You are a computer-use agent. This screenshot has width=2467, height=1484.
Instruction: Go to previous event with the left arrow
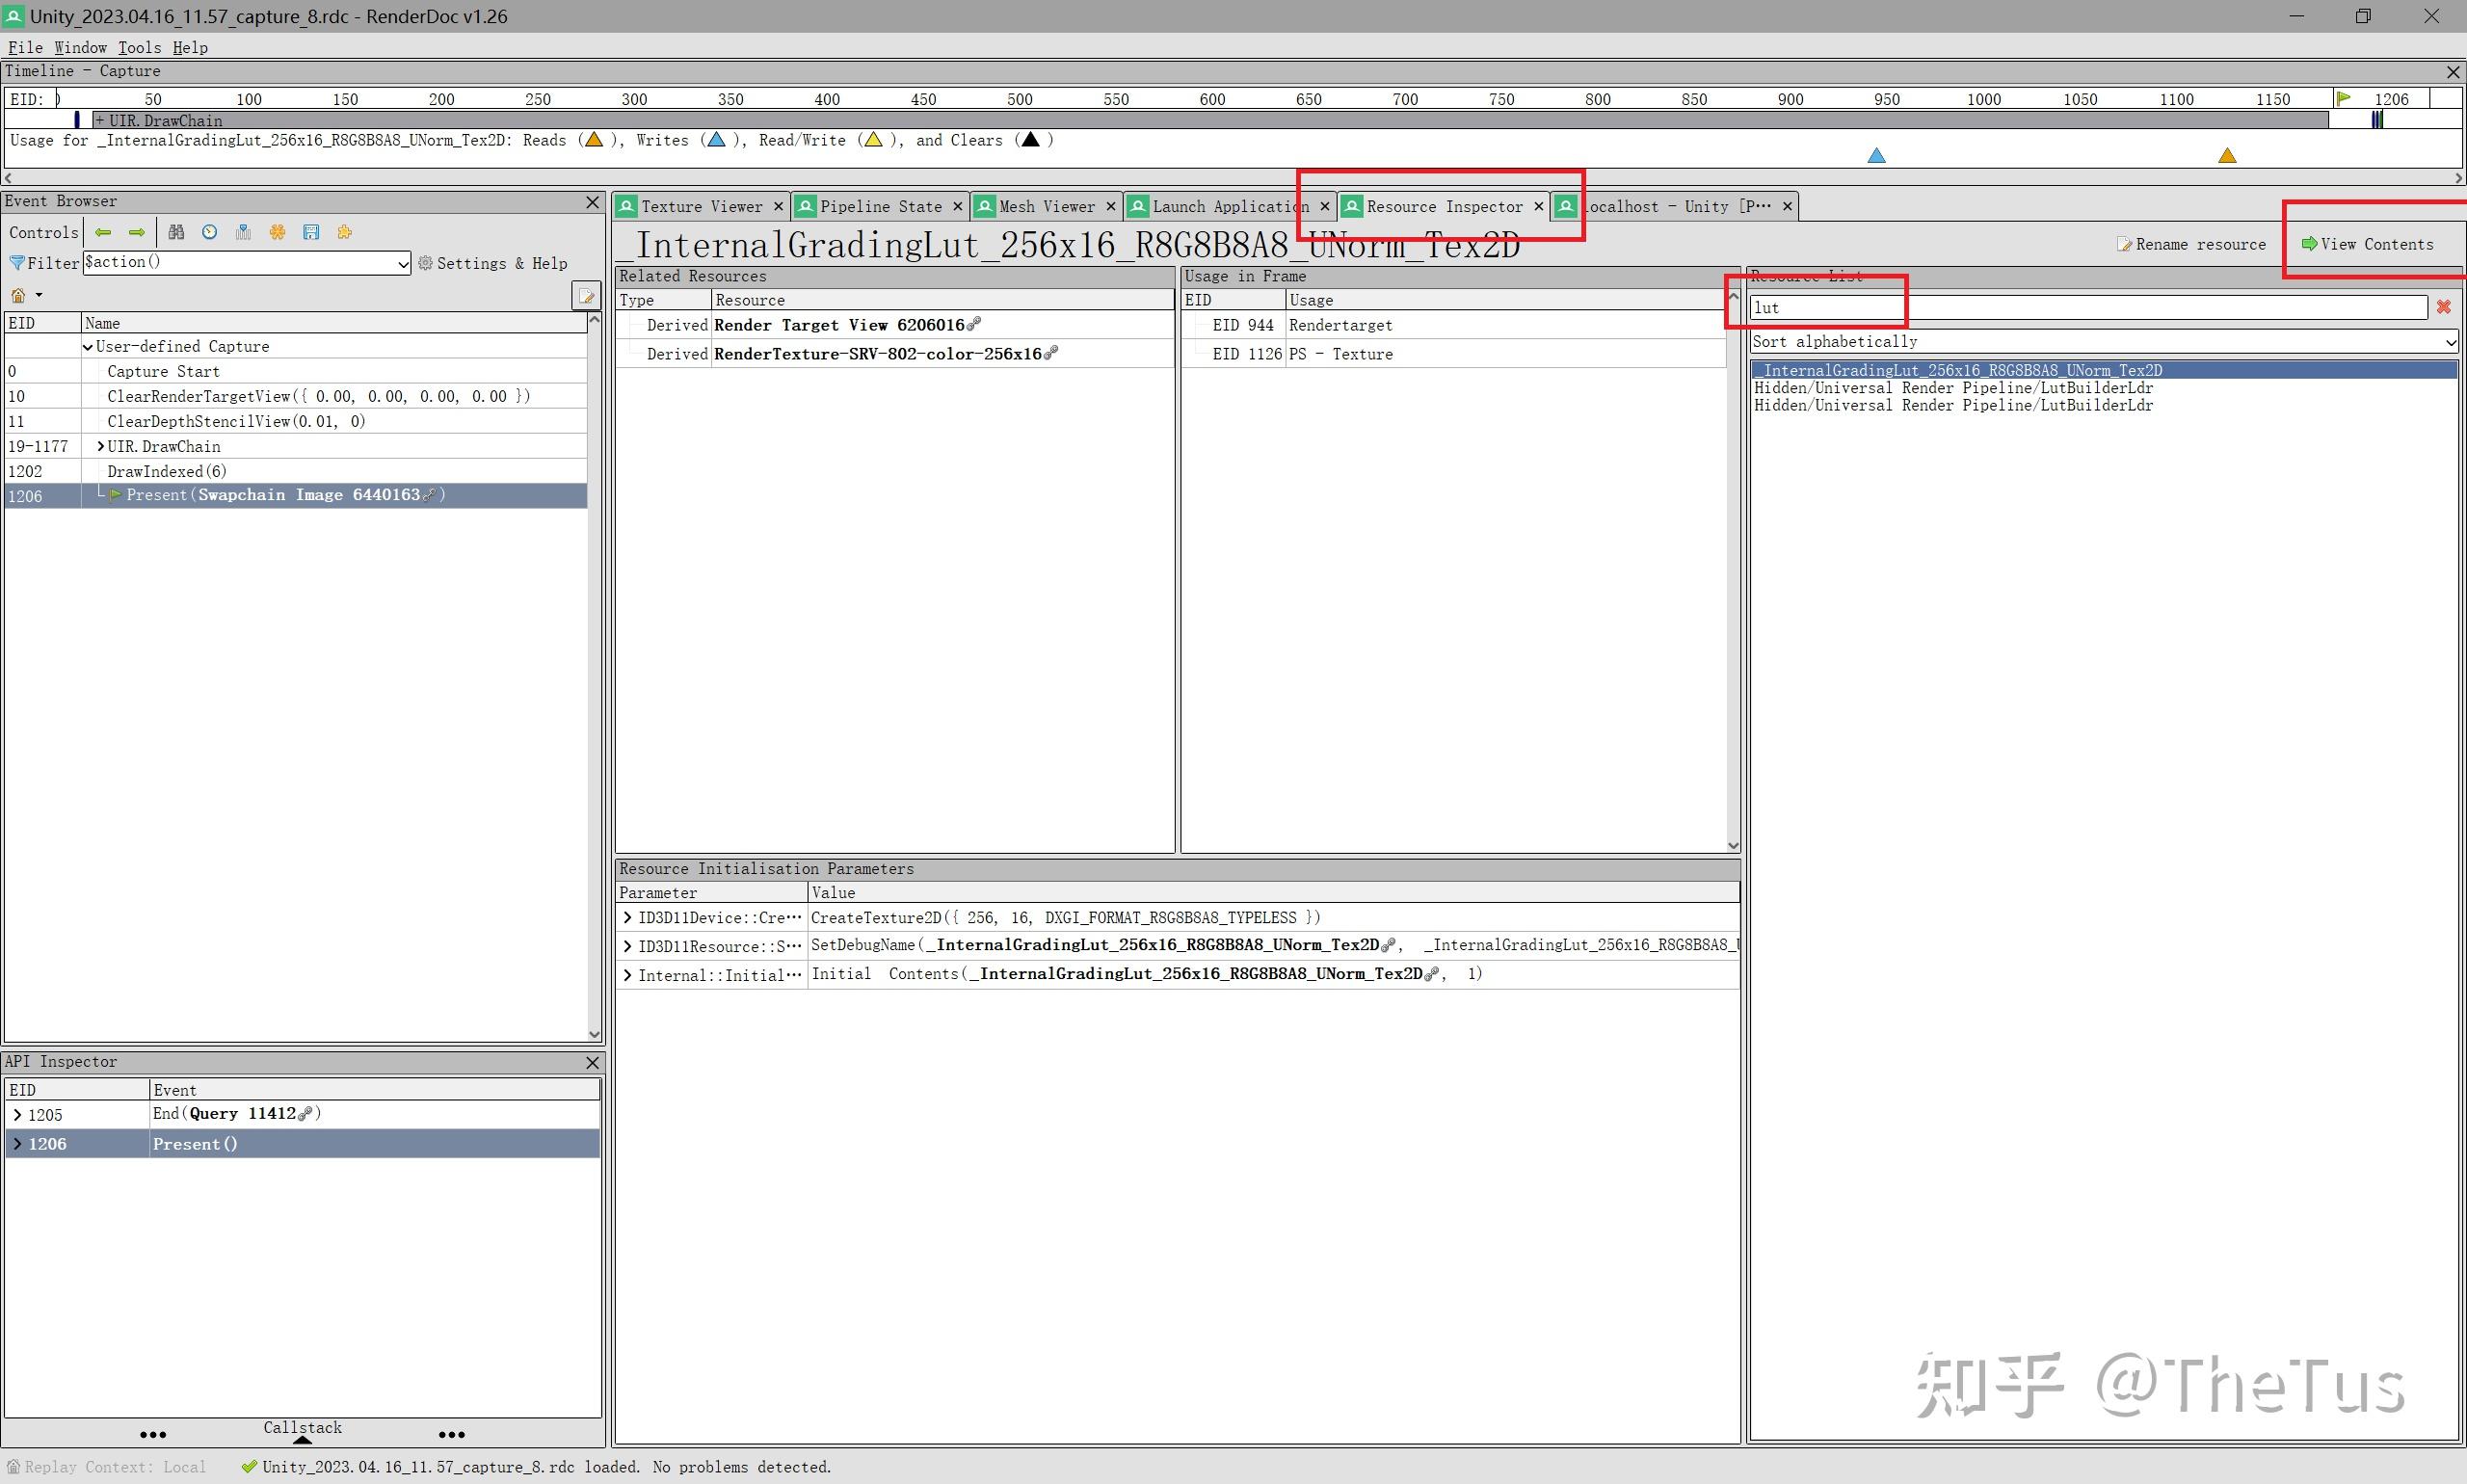coord(103,232)
